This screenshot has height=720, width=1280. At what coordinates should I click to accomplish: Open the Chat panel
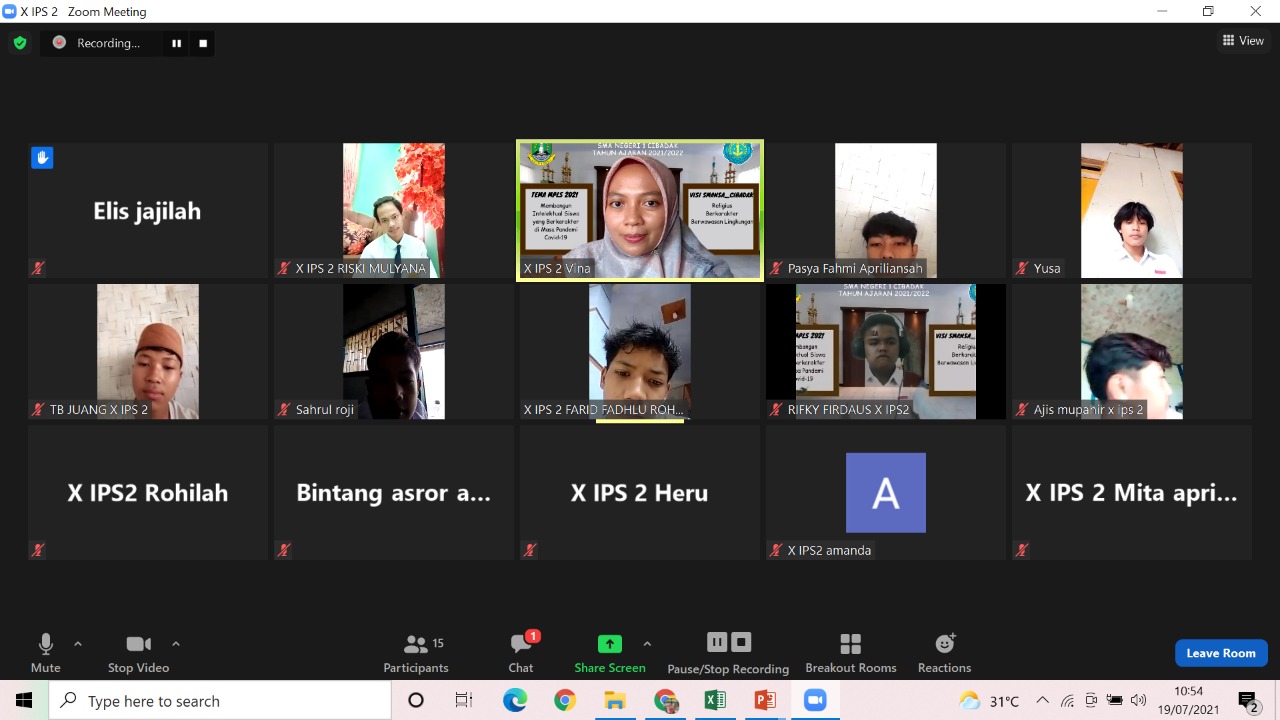click(520, 654)
